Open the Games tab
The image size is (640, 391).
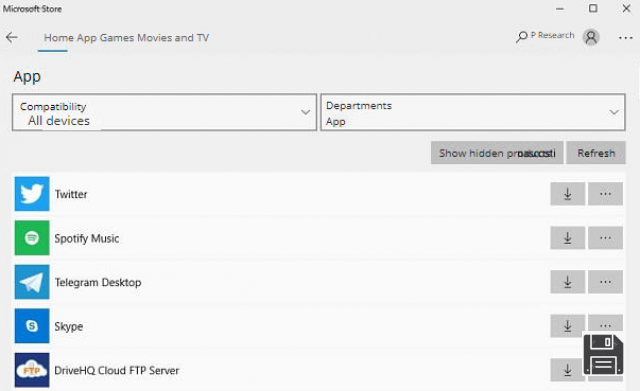[117, 38]
